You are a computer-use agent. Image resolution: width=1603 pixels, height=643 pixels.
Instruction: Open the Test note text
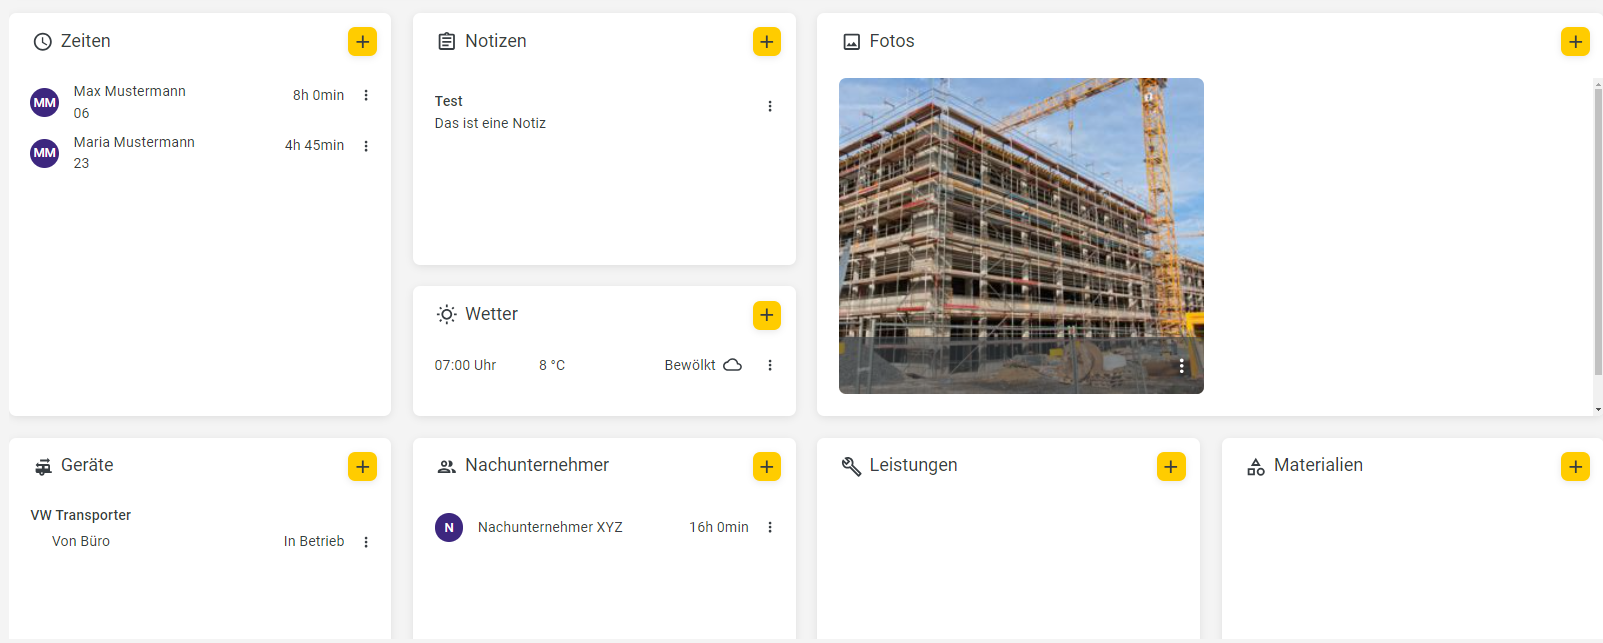pos(490,112)
